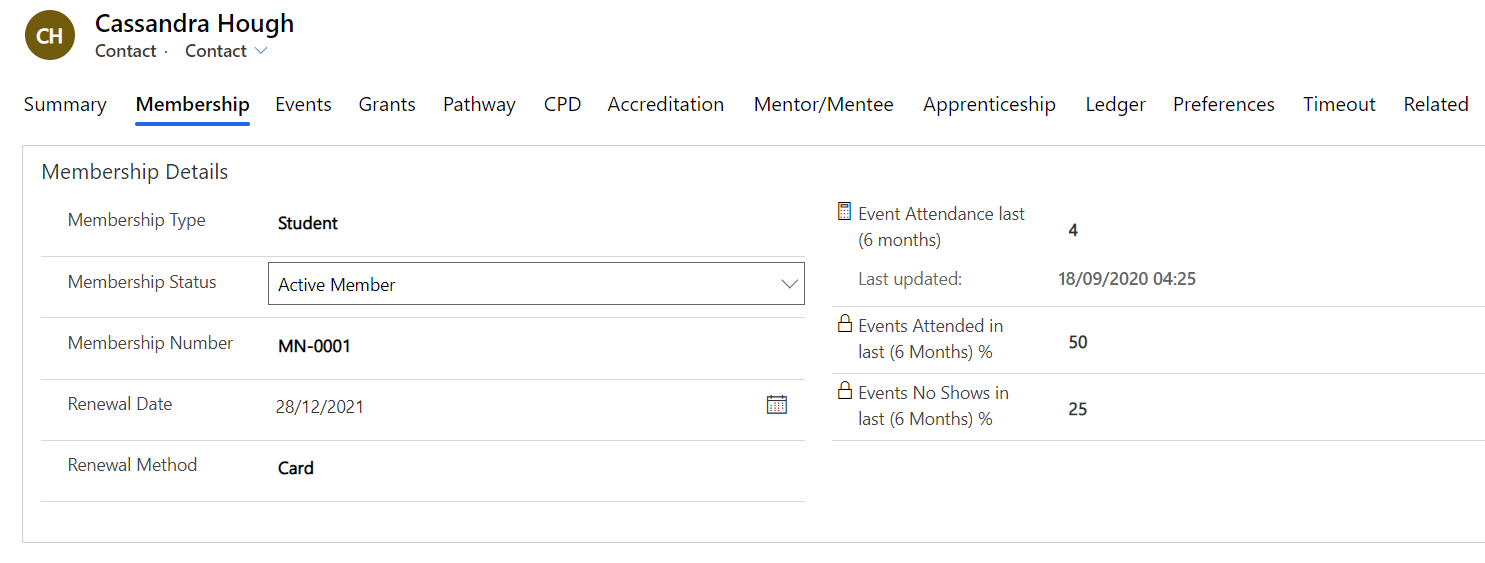
Task: Click the Membership Status dropdown arrow
Action: tap(788, 284)
